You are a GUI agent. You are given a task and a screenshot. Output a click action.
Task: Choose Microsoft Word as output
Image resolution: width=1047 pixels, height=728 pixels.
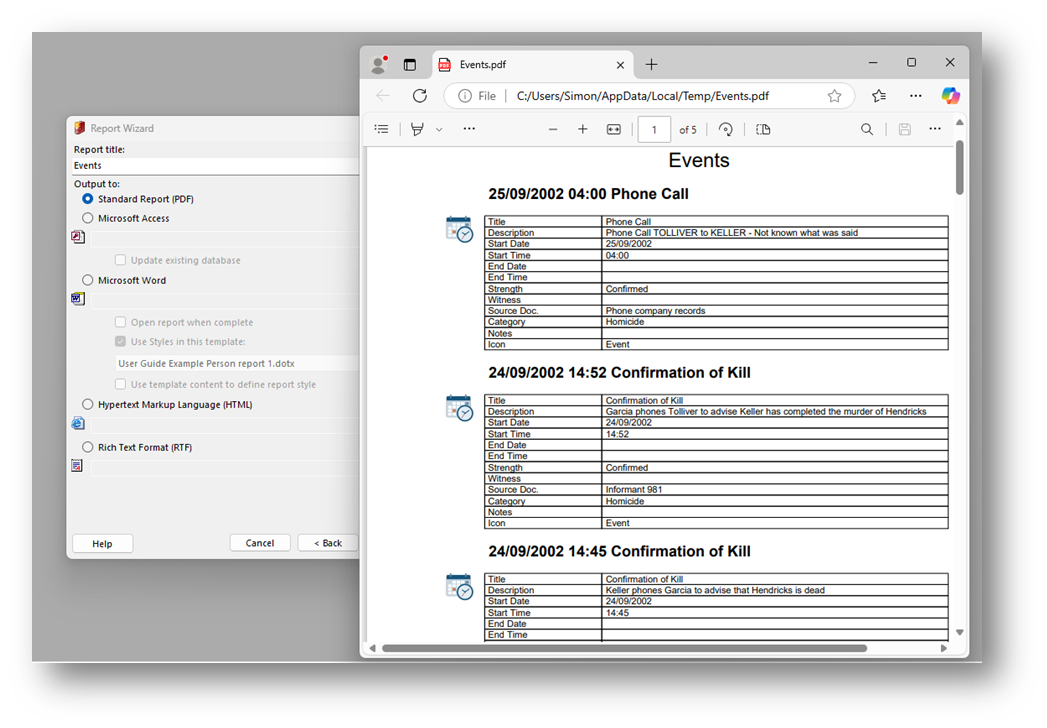pyautogui.click(x=88, y=280)
